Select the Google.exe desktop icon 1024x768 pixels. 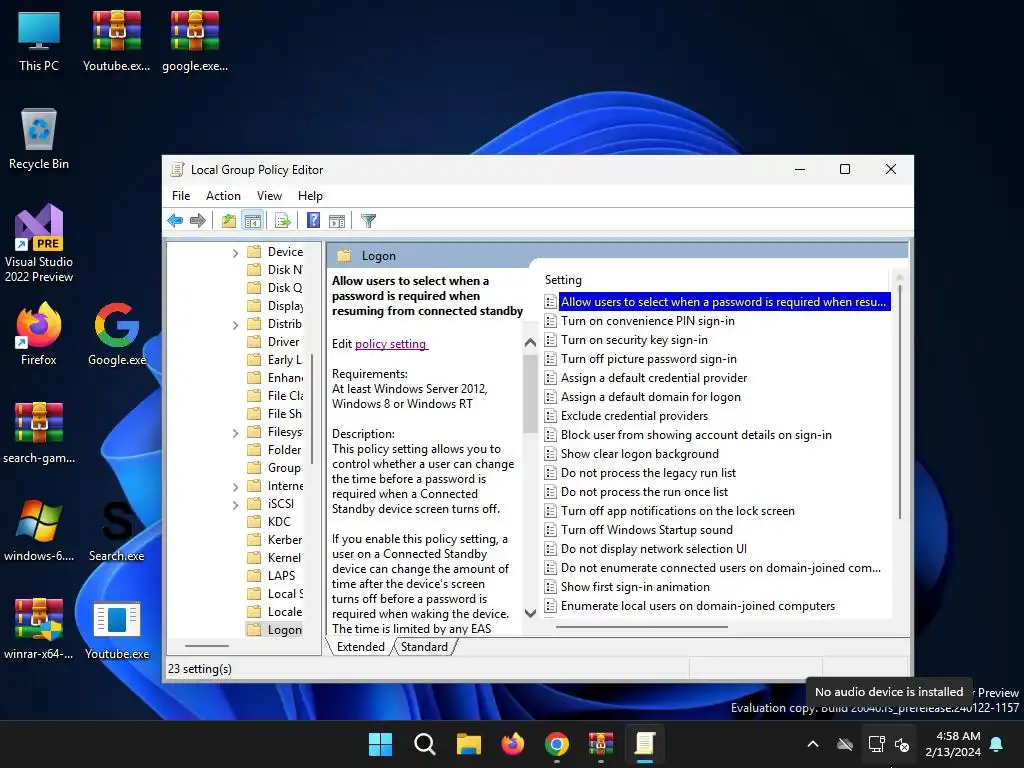click(x=117, y=334)
